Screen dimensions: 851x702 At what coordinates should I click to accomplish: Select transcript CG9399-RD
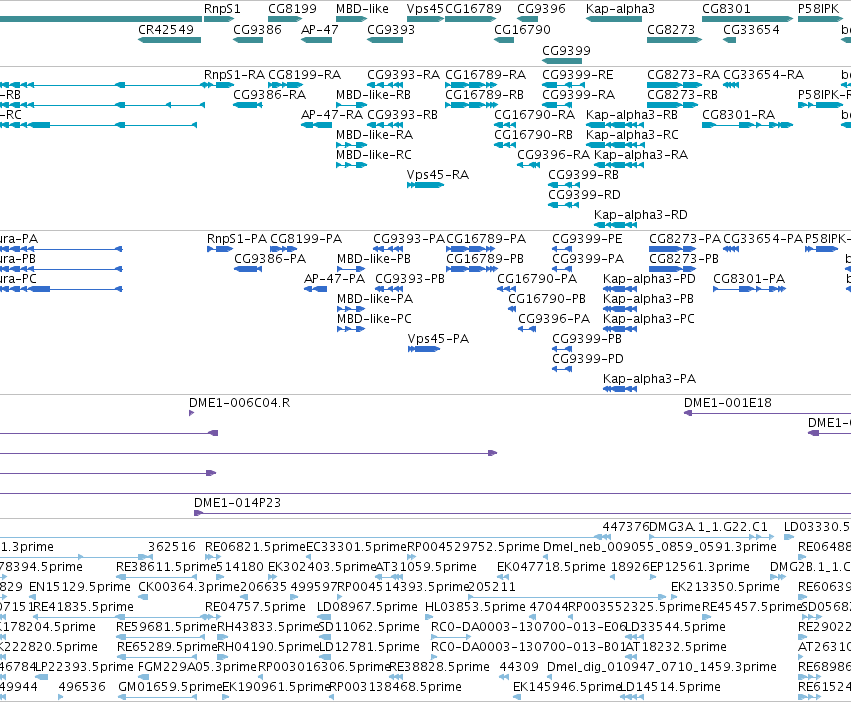pos(563,205)
